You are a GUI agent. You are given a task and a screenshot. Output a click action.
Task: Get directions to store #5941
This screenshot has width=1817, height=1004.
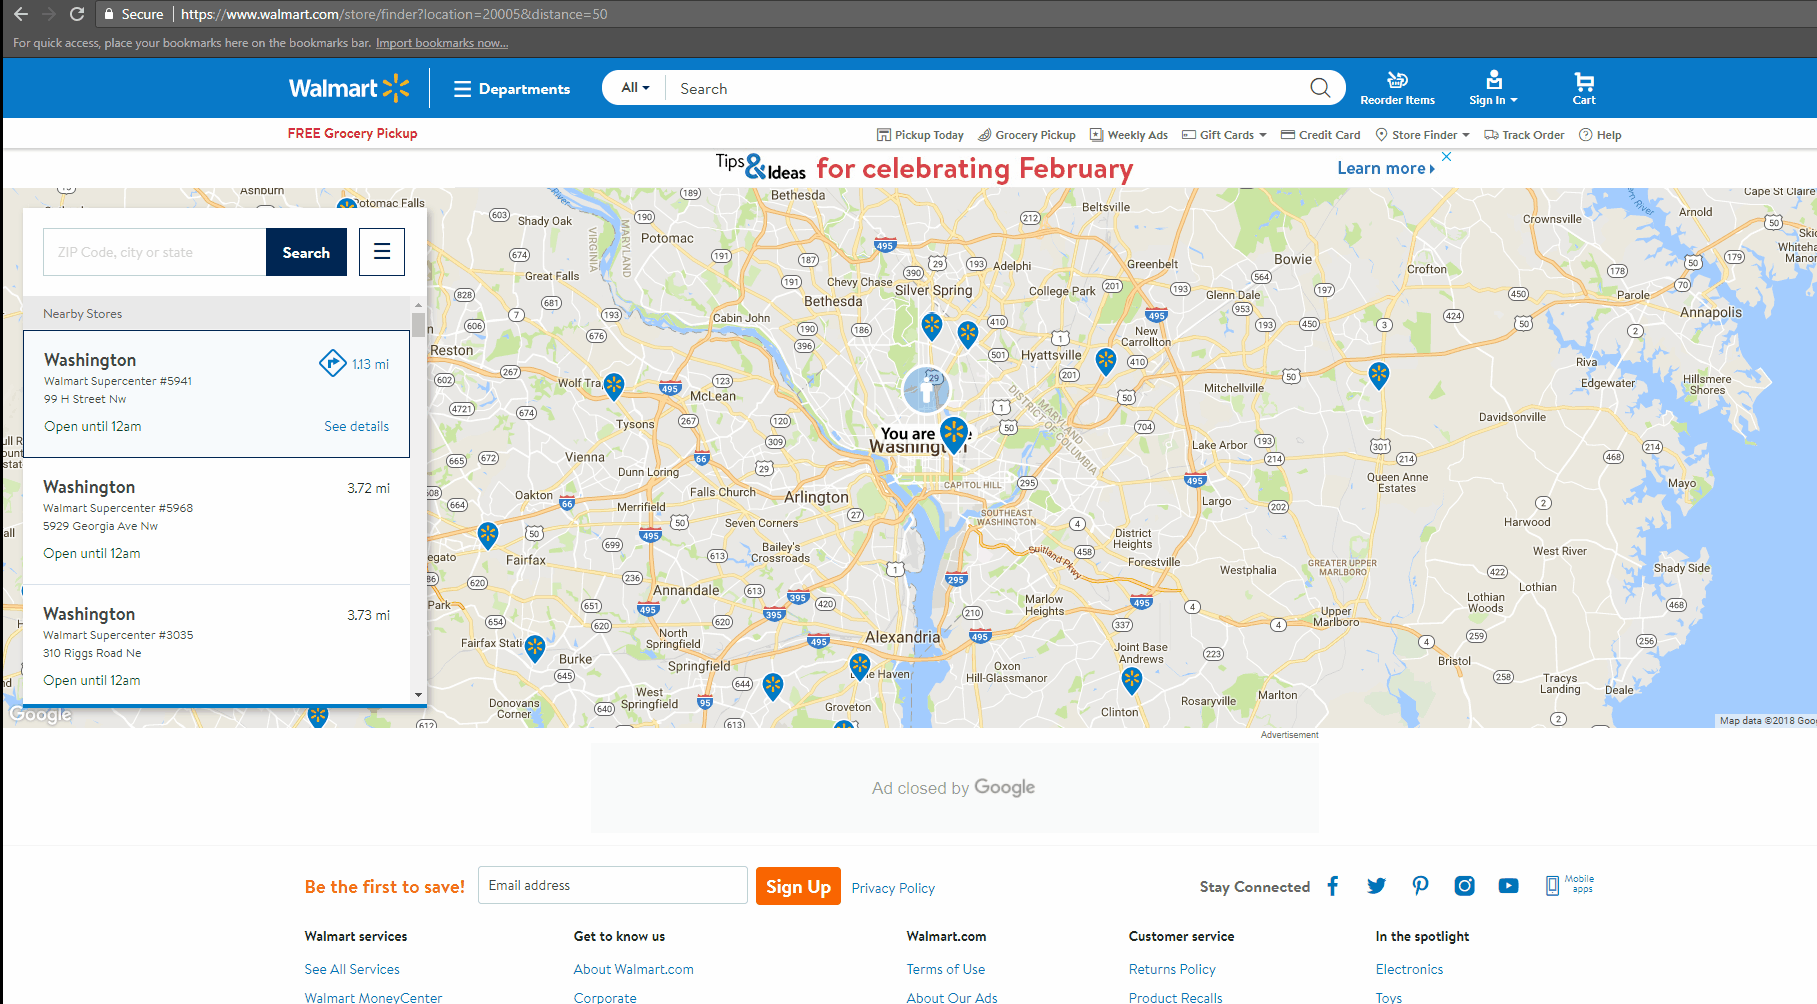pyautogui.click(x=332, y=363)
